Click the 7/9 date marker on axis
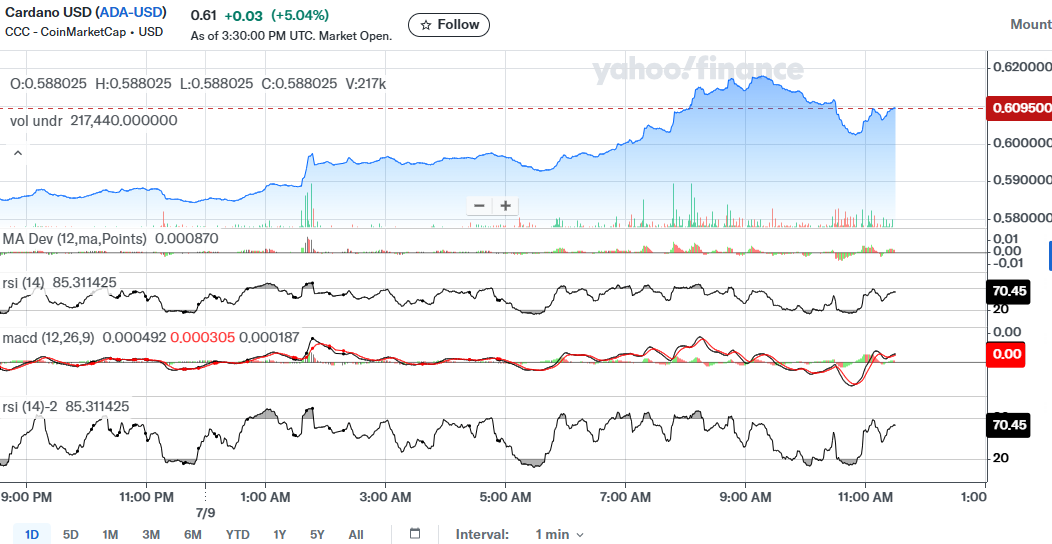 click(205, 512)
